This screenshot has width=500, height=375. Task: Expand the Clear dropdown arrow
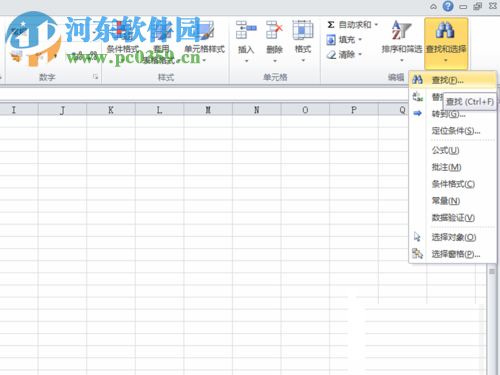tap(360, 55)
